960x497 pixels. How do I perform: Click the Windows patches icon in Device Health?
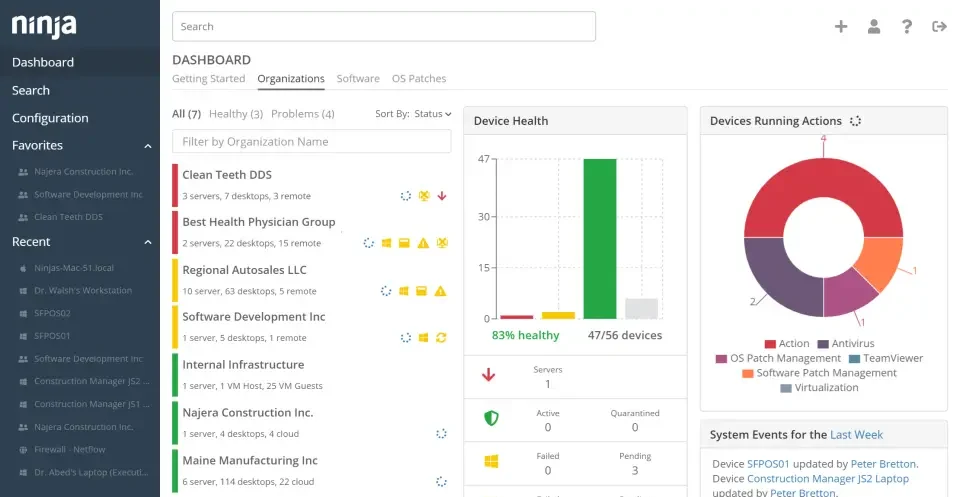(x=491, y=462)
